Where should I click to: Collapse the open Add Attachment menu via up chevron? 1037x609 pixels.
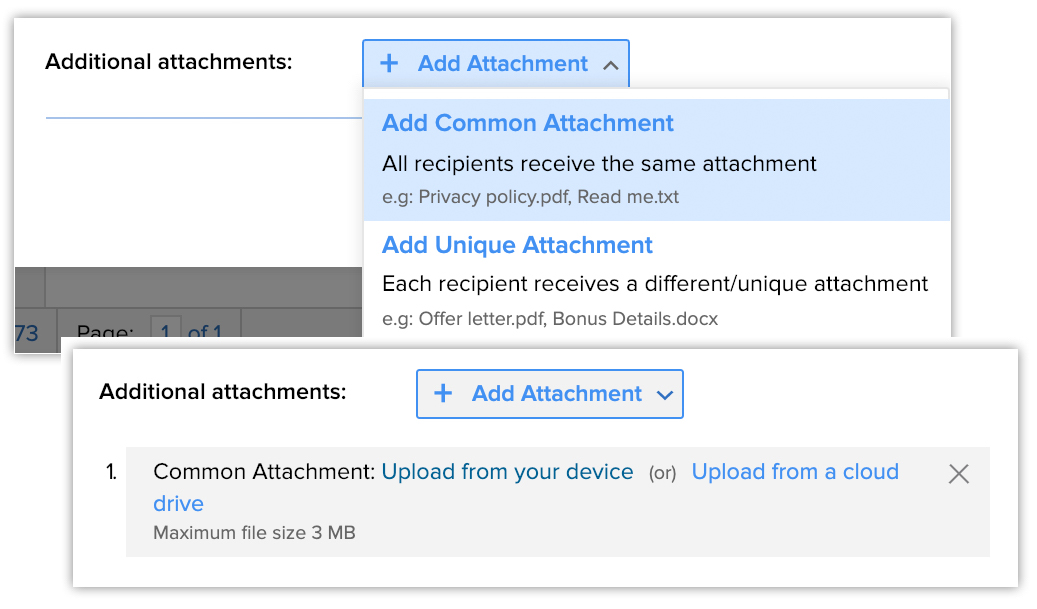611,66
